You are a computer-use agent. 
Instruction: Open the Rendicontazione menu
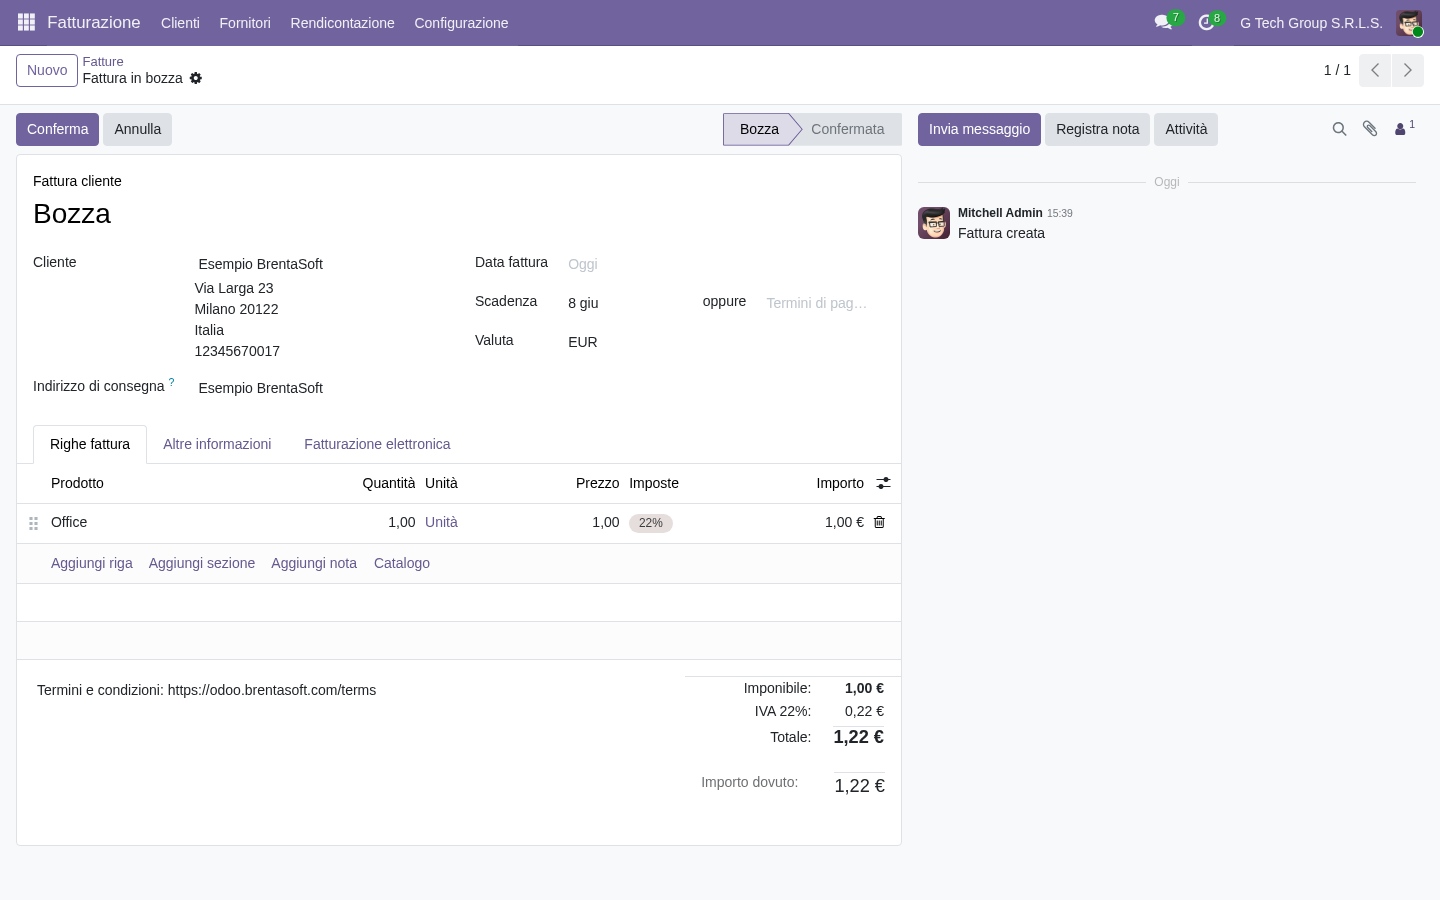342,22
